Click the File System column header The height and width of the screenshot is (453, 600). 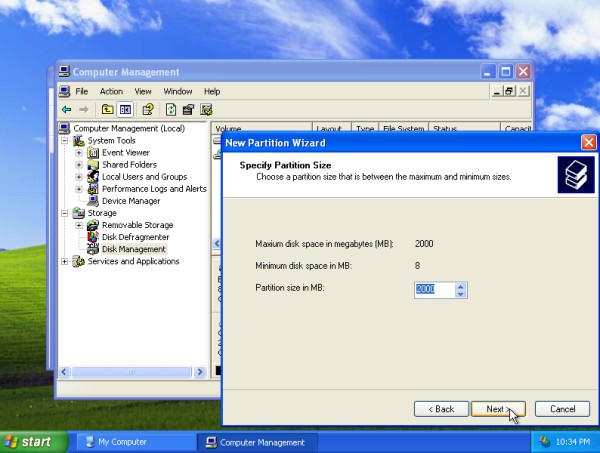coord(403,129)
